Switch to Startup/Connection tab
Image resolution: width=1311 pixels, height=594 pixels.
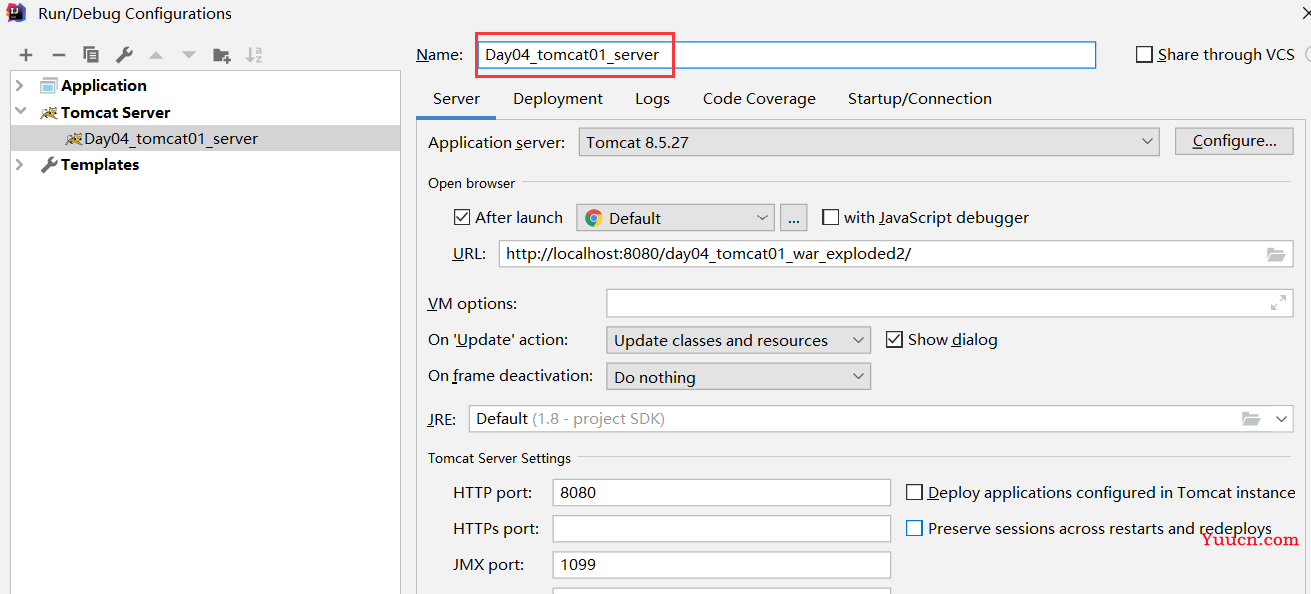[920, 99]
